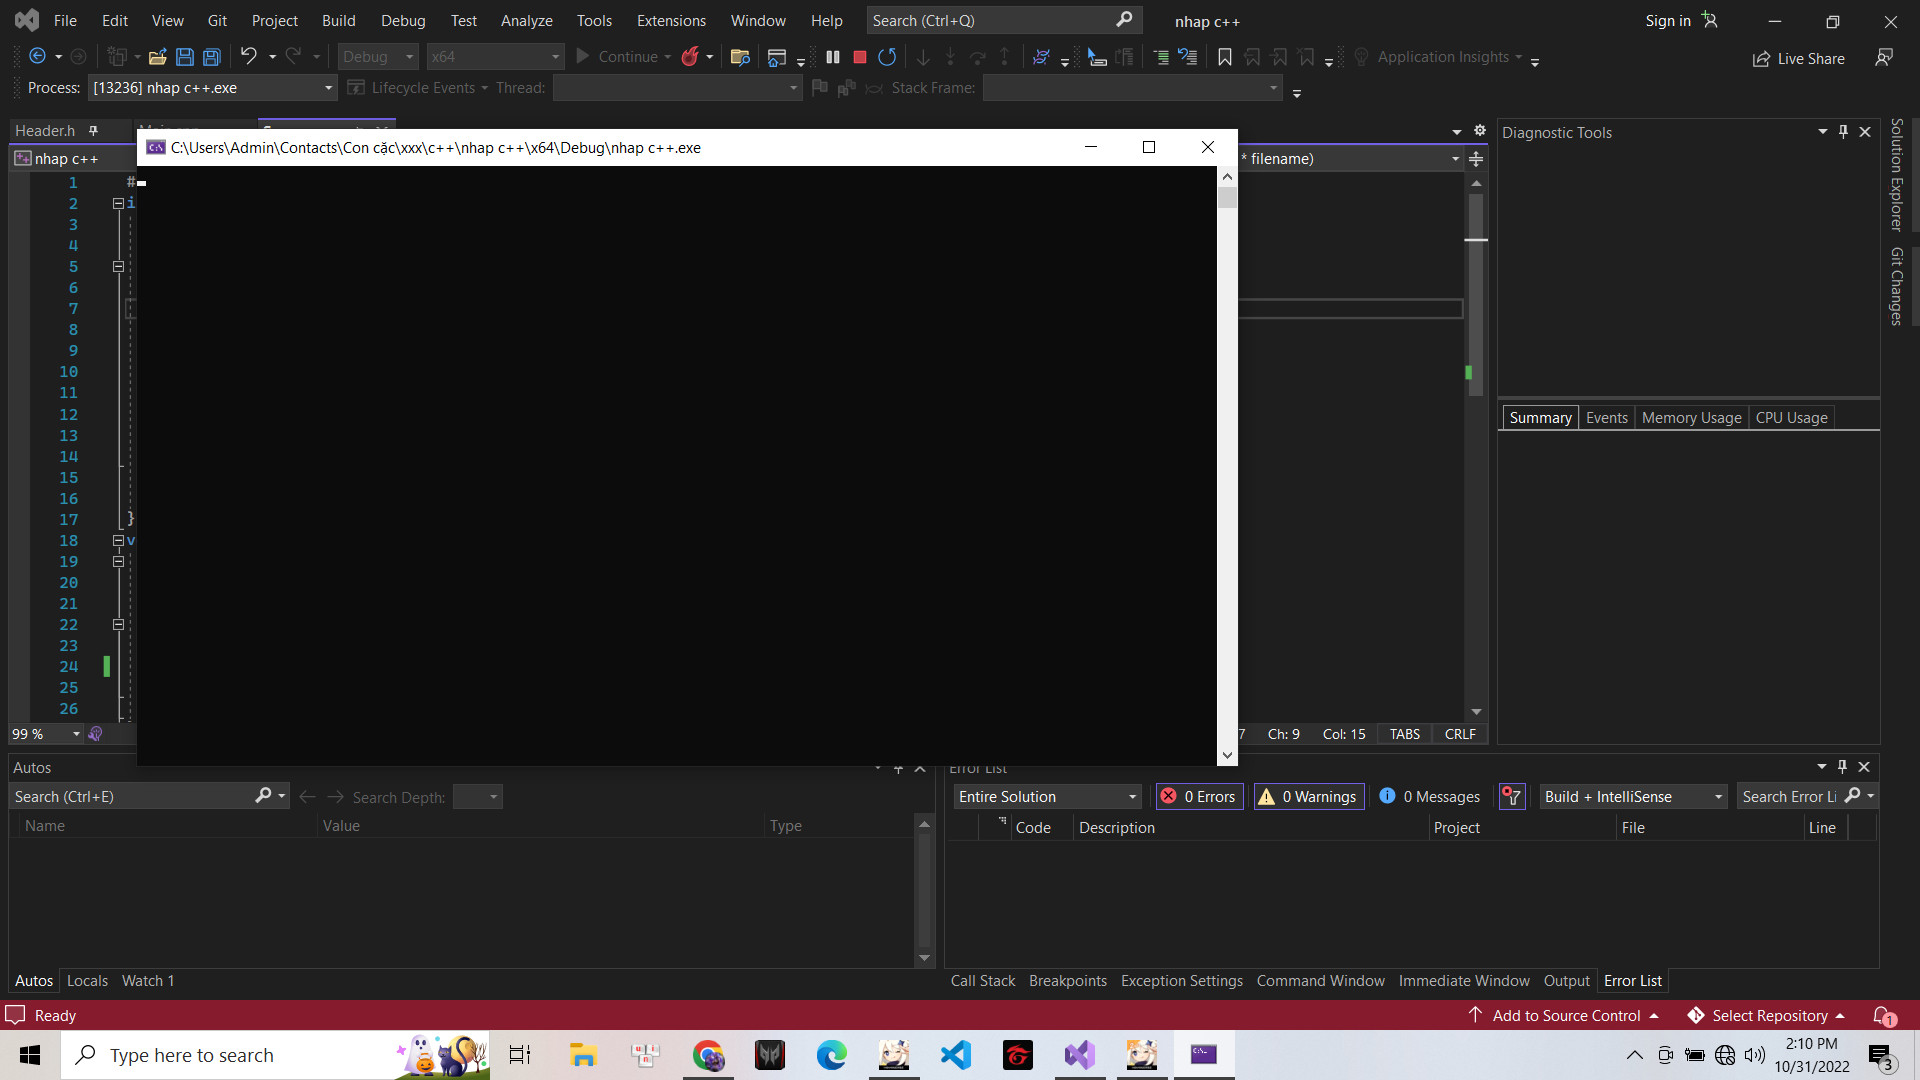Open the Find in Files icon
The height and width of the screenshot is (1080, 1920).
[740, 57]
